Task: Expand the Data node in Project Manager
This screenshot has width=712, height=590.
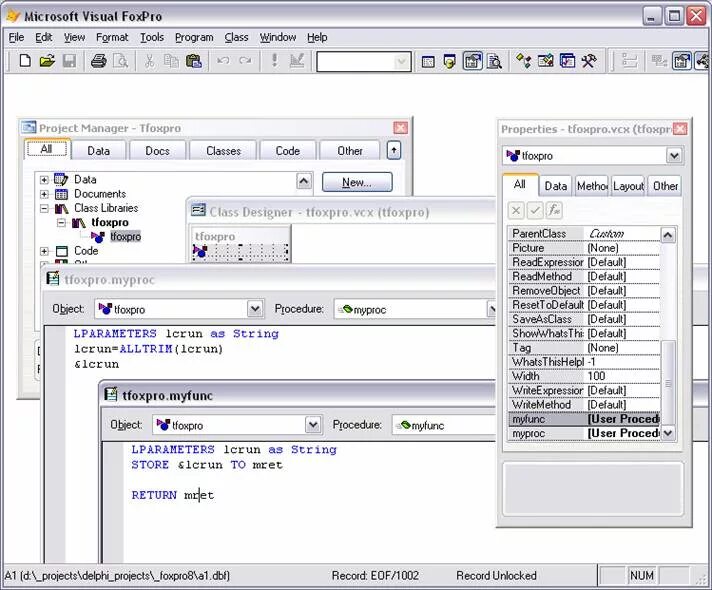Action: 44,180
